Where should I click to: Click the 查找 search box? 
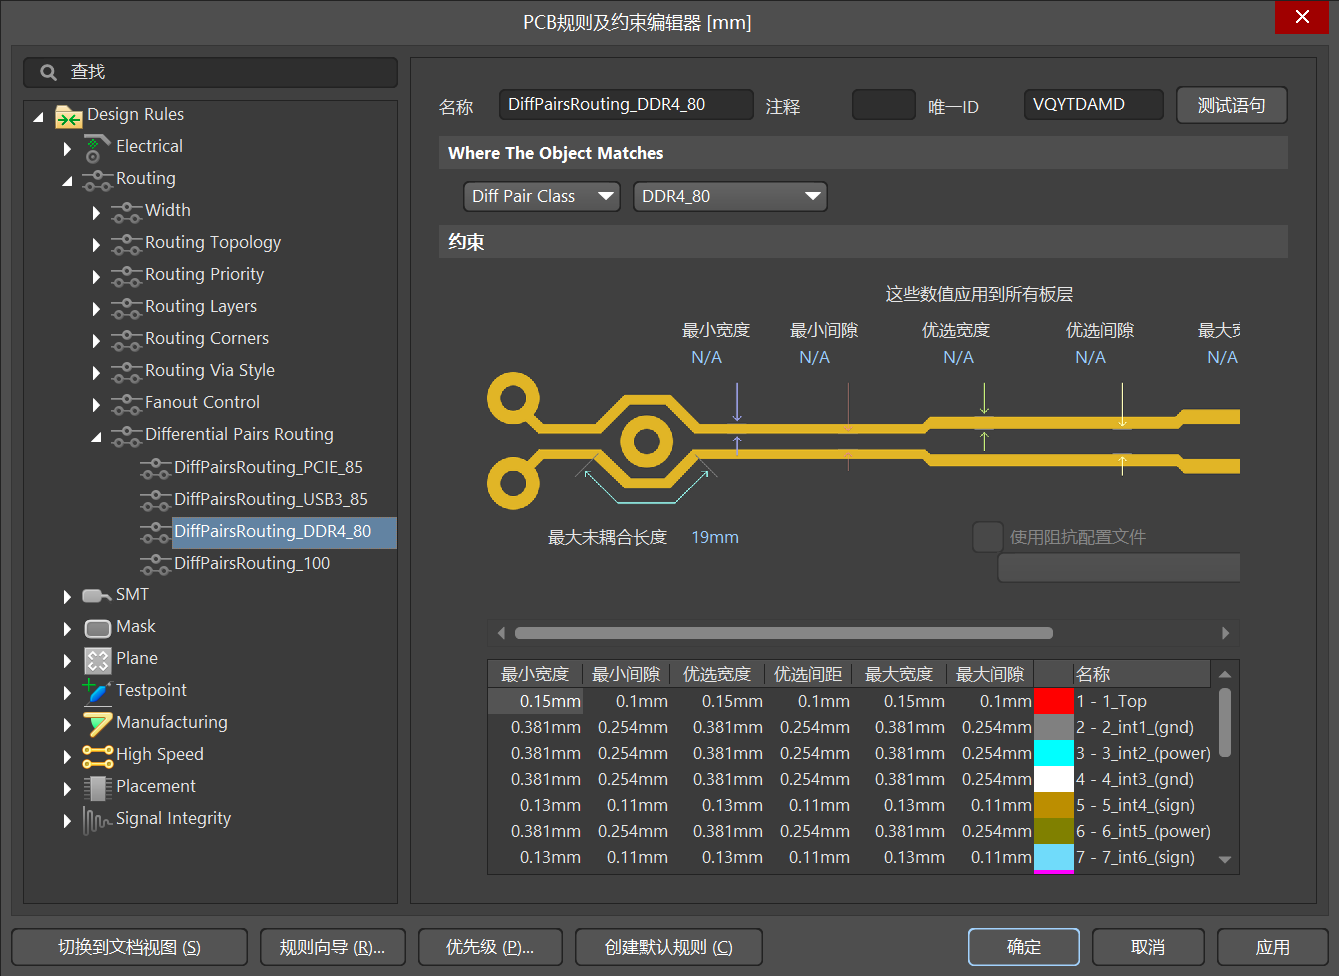[210, 72]
